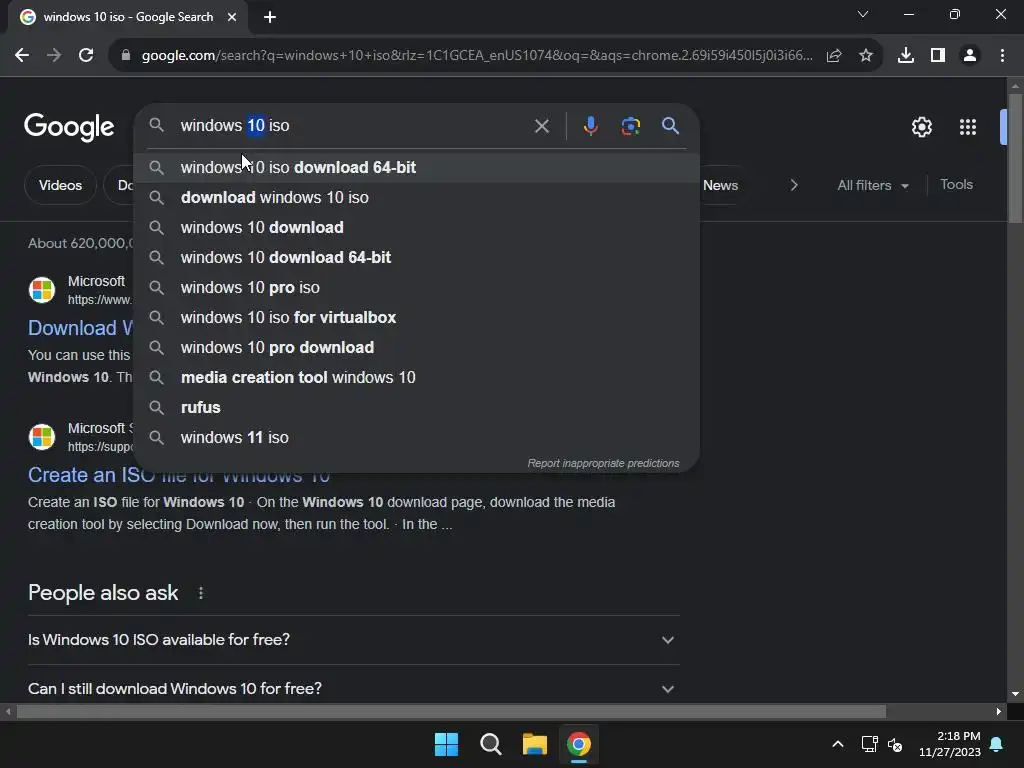Start voice search with microphone icon

(x=590, y=126)
